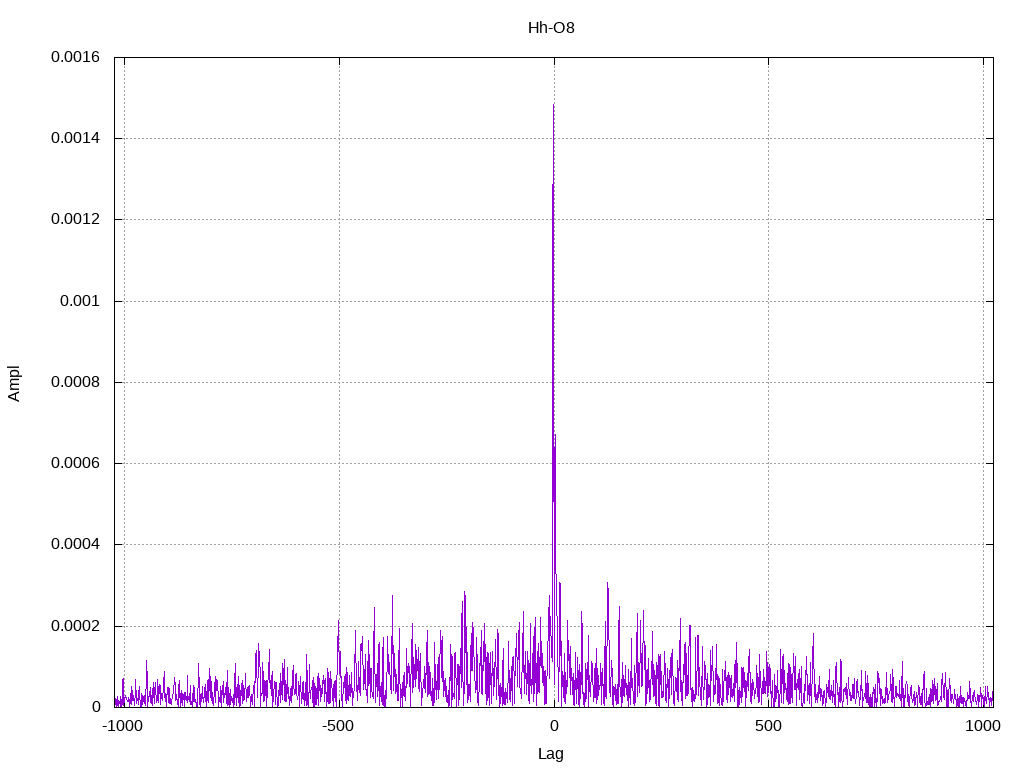Click the -1000 x-axis tick label
The height and width of the screenshot is (768, 1024).
pyautogui.click(x=122, y=726)
